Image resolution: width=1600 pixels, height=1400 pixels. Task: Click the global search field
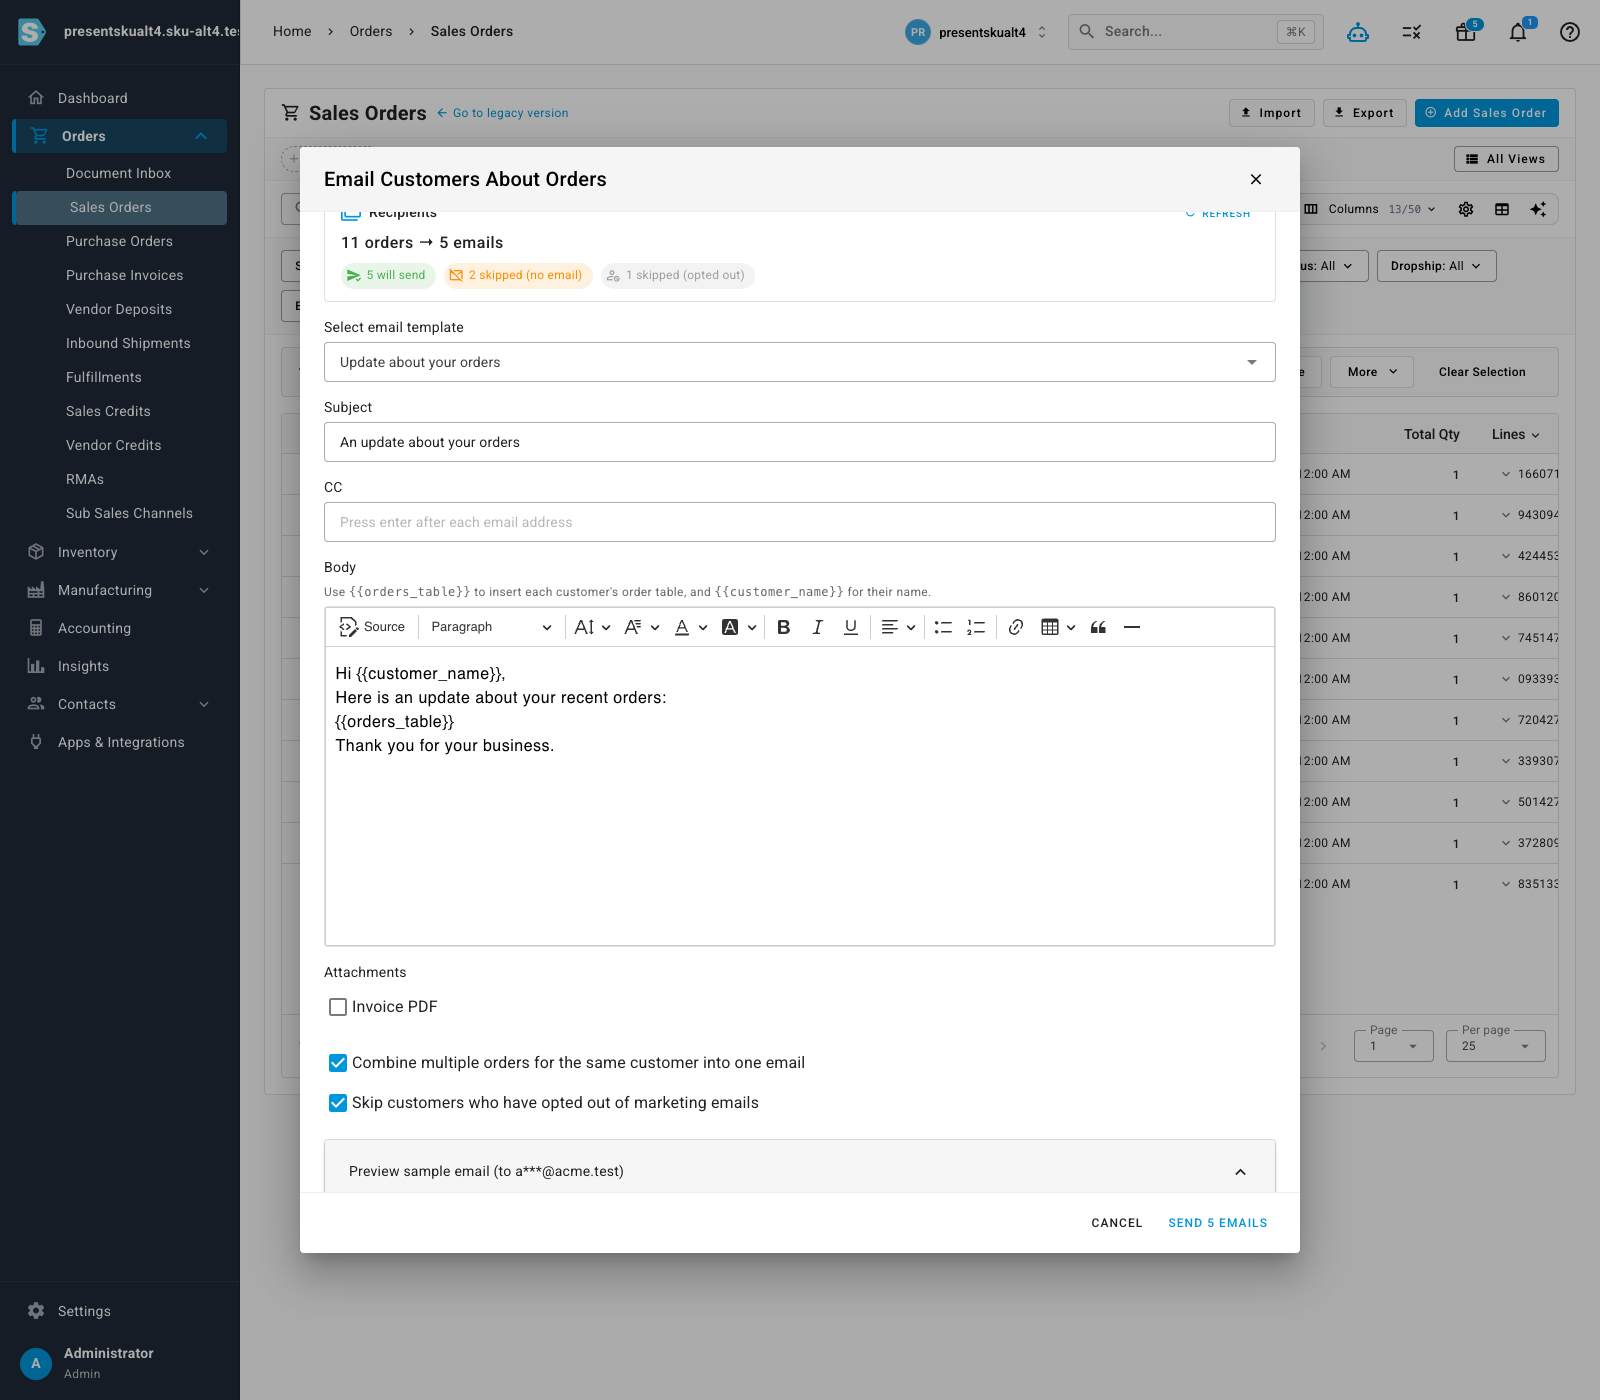(x=1195, y=32)
